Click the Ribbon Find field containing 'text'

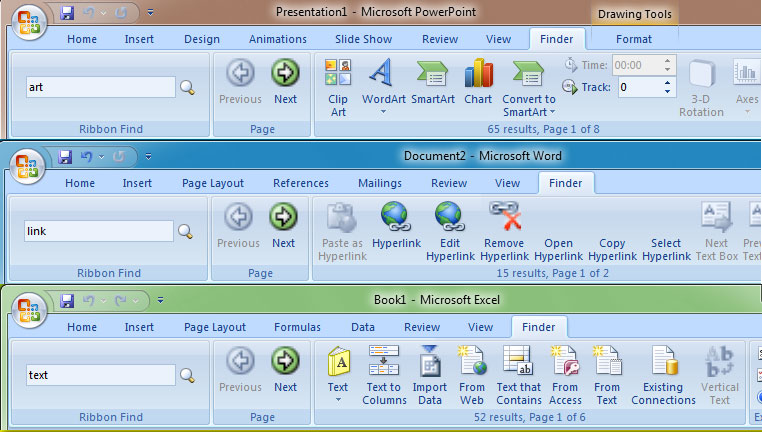point(101,375)
